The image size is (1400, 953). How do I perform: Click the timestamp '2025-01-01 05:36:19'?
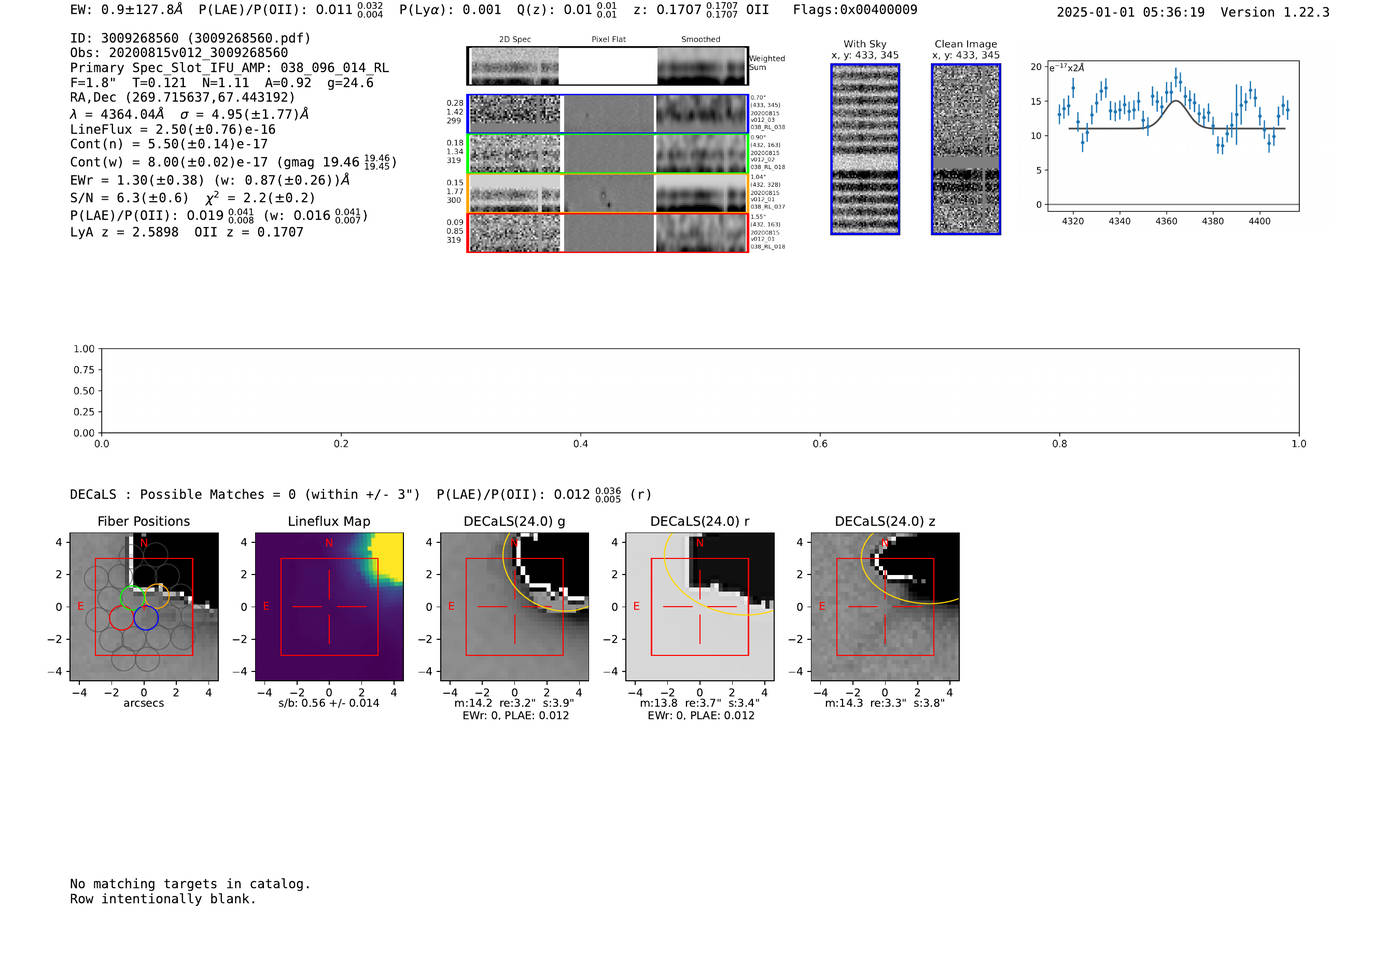[1131, 12]
